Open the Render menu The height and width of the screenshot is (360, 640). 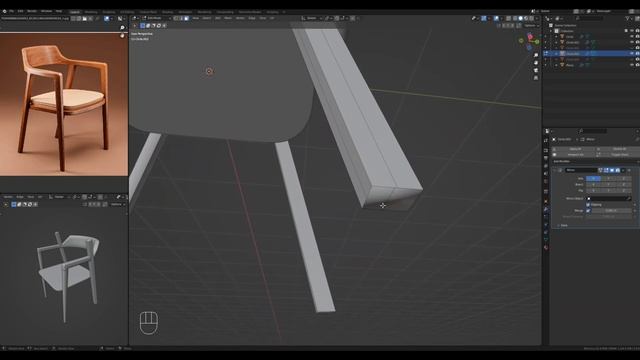(32, 11)
